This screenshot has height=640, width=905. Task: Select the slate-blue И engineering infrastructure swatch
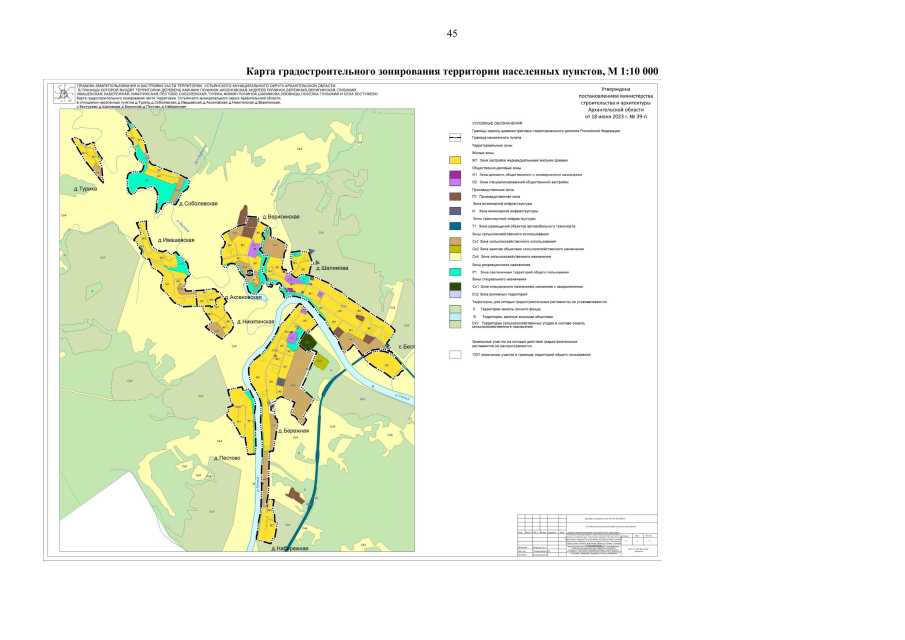(455, 211)
